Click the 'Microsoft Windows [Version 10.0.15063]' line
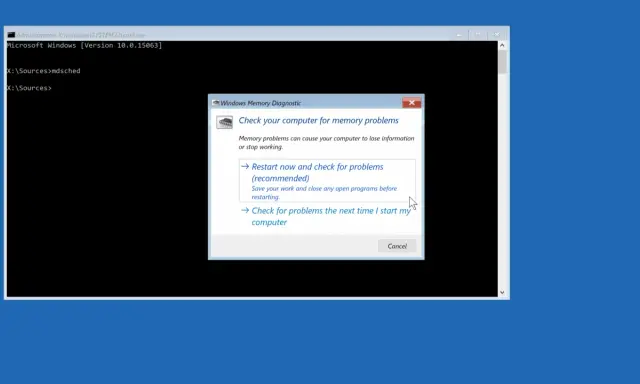Viewport: 640px width, 384px height. [x=84, y=45]
